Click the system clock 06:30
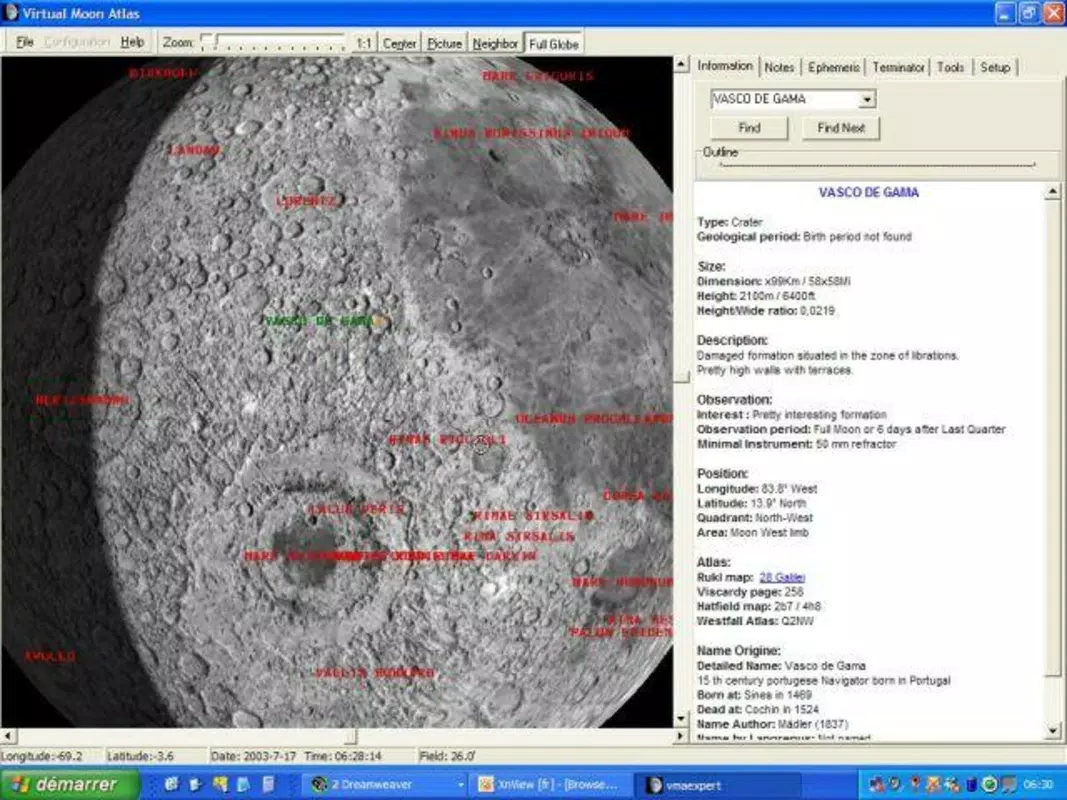This screenshot has width=1067, height=800. point(1037,785)
